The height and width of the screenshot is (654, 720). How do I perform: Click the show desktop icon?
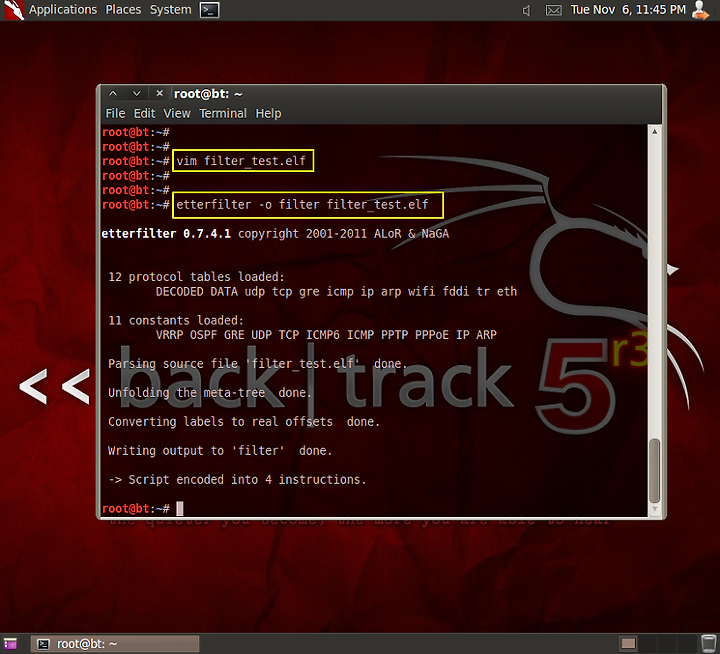pyautogui.click(x=10, y=644)
